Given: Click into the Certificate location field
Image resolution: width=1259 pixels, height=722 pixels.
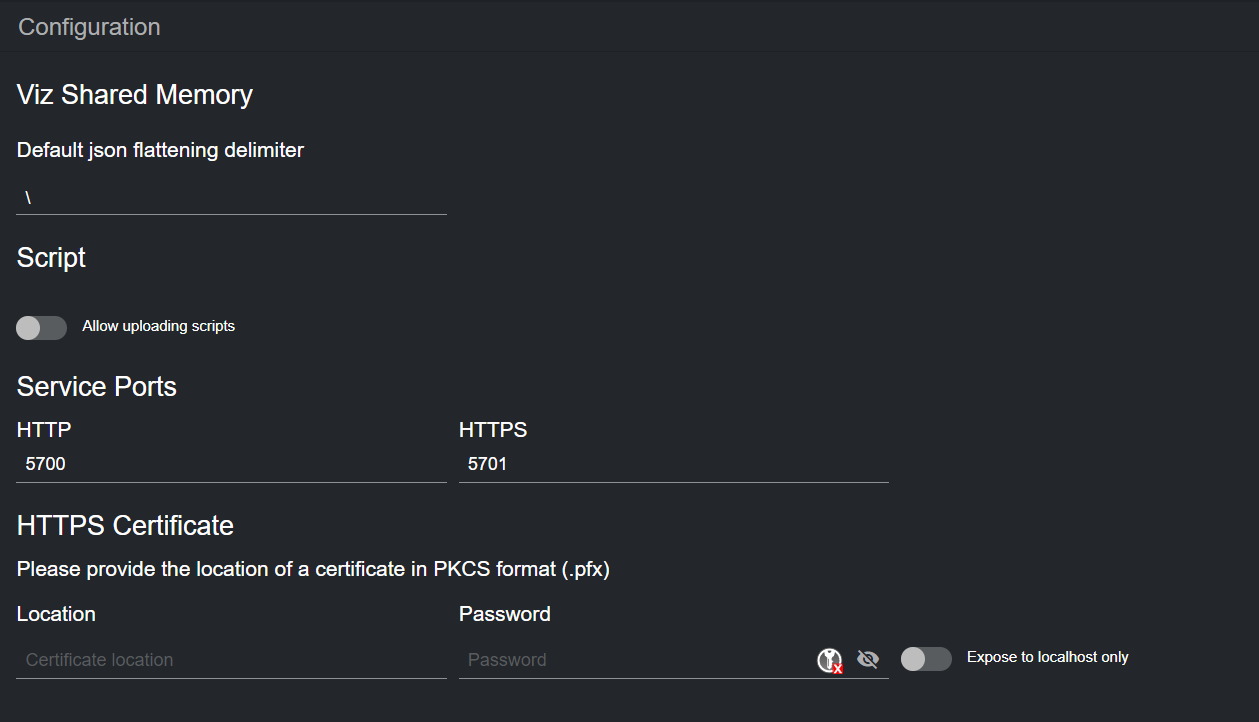Looking at the screenshot, I should [x=231, y=660].
